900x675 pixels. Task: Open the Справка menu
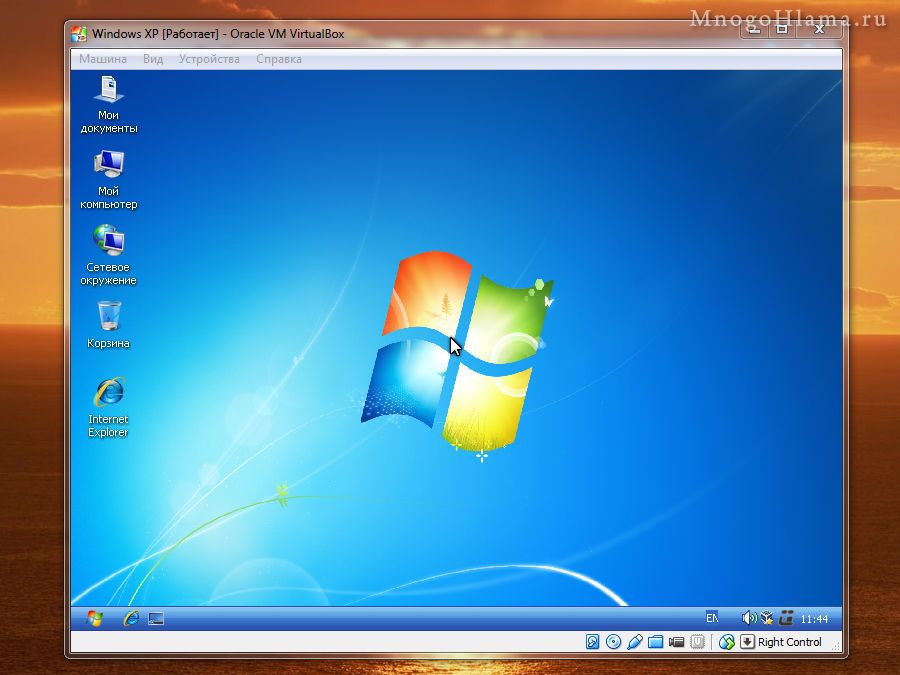(279, 59)
